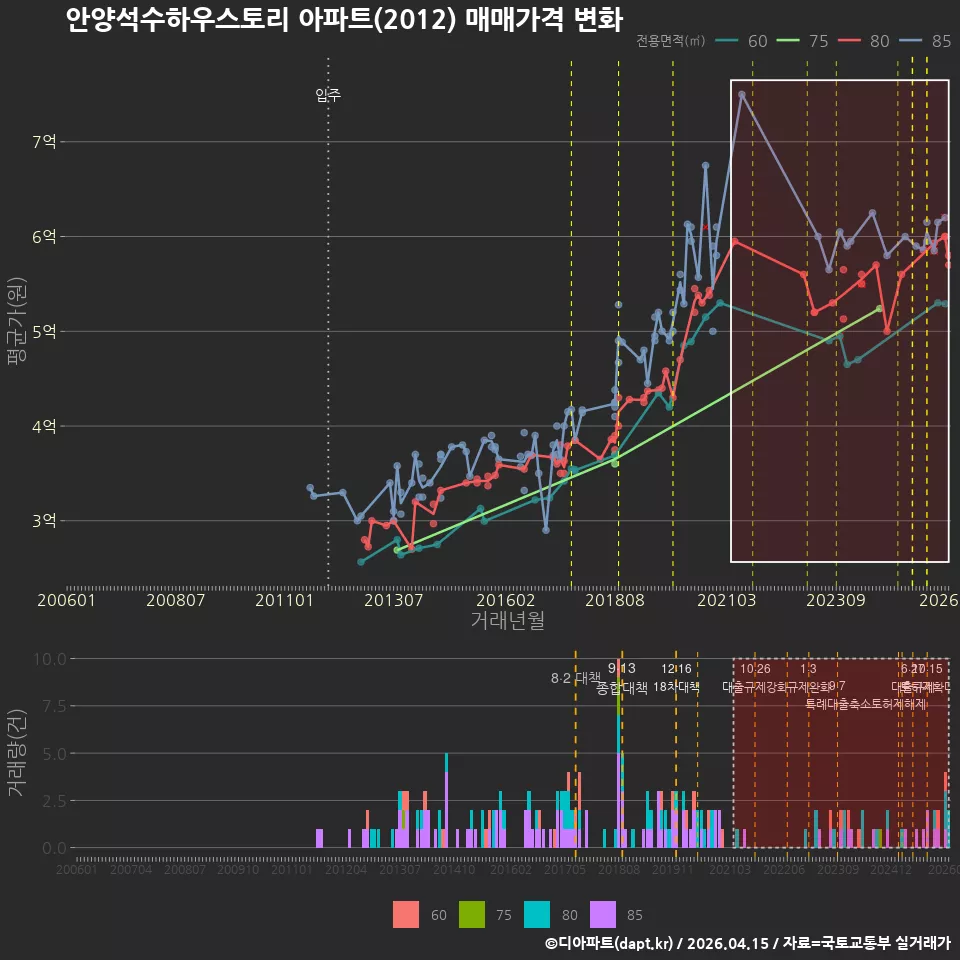
Task: Click the 7억 y-axis label
Action: coord(44,142)
